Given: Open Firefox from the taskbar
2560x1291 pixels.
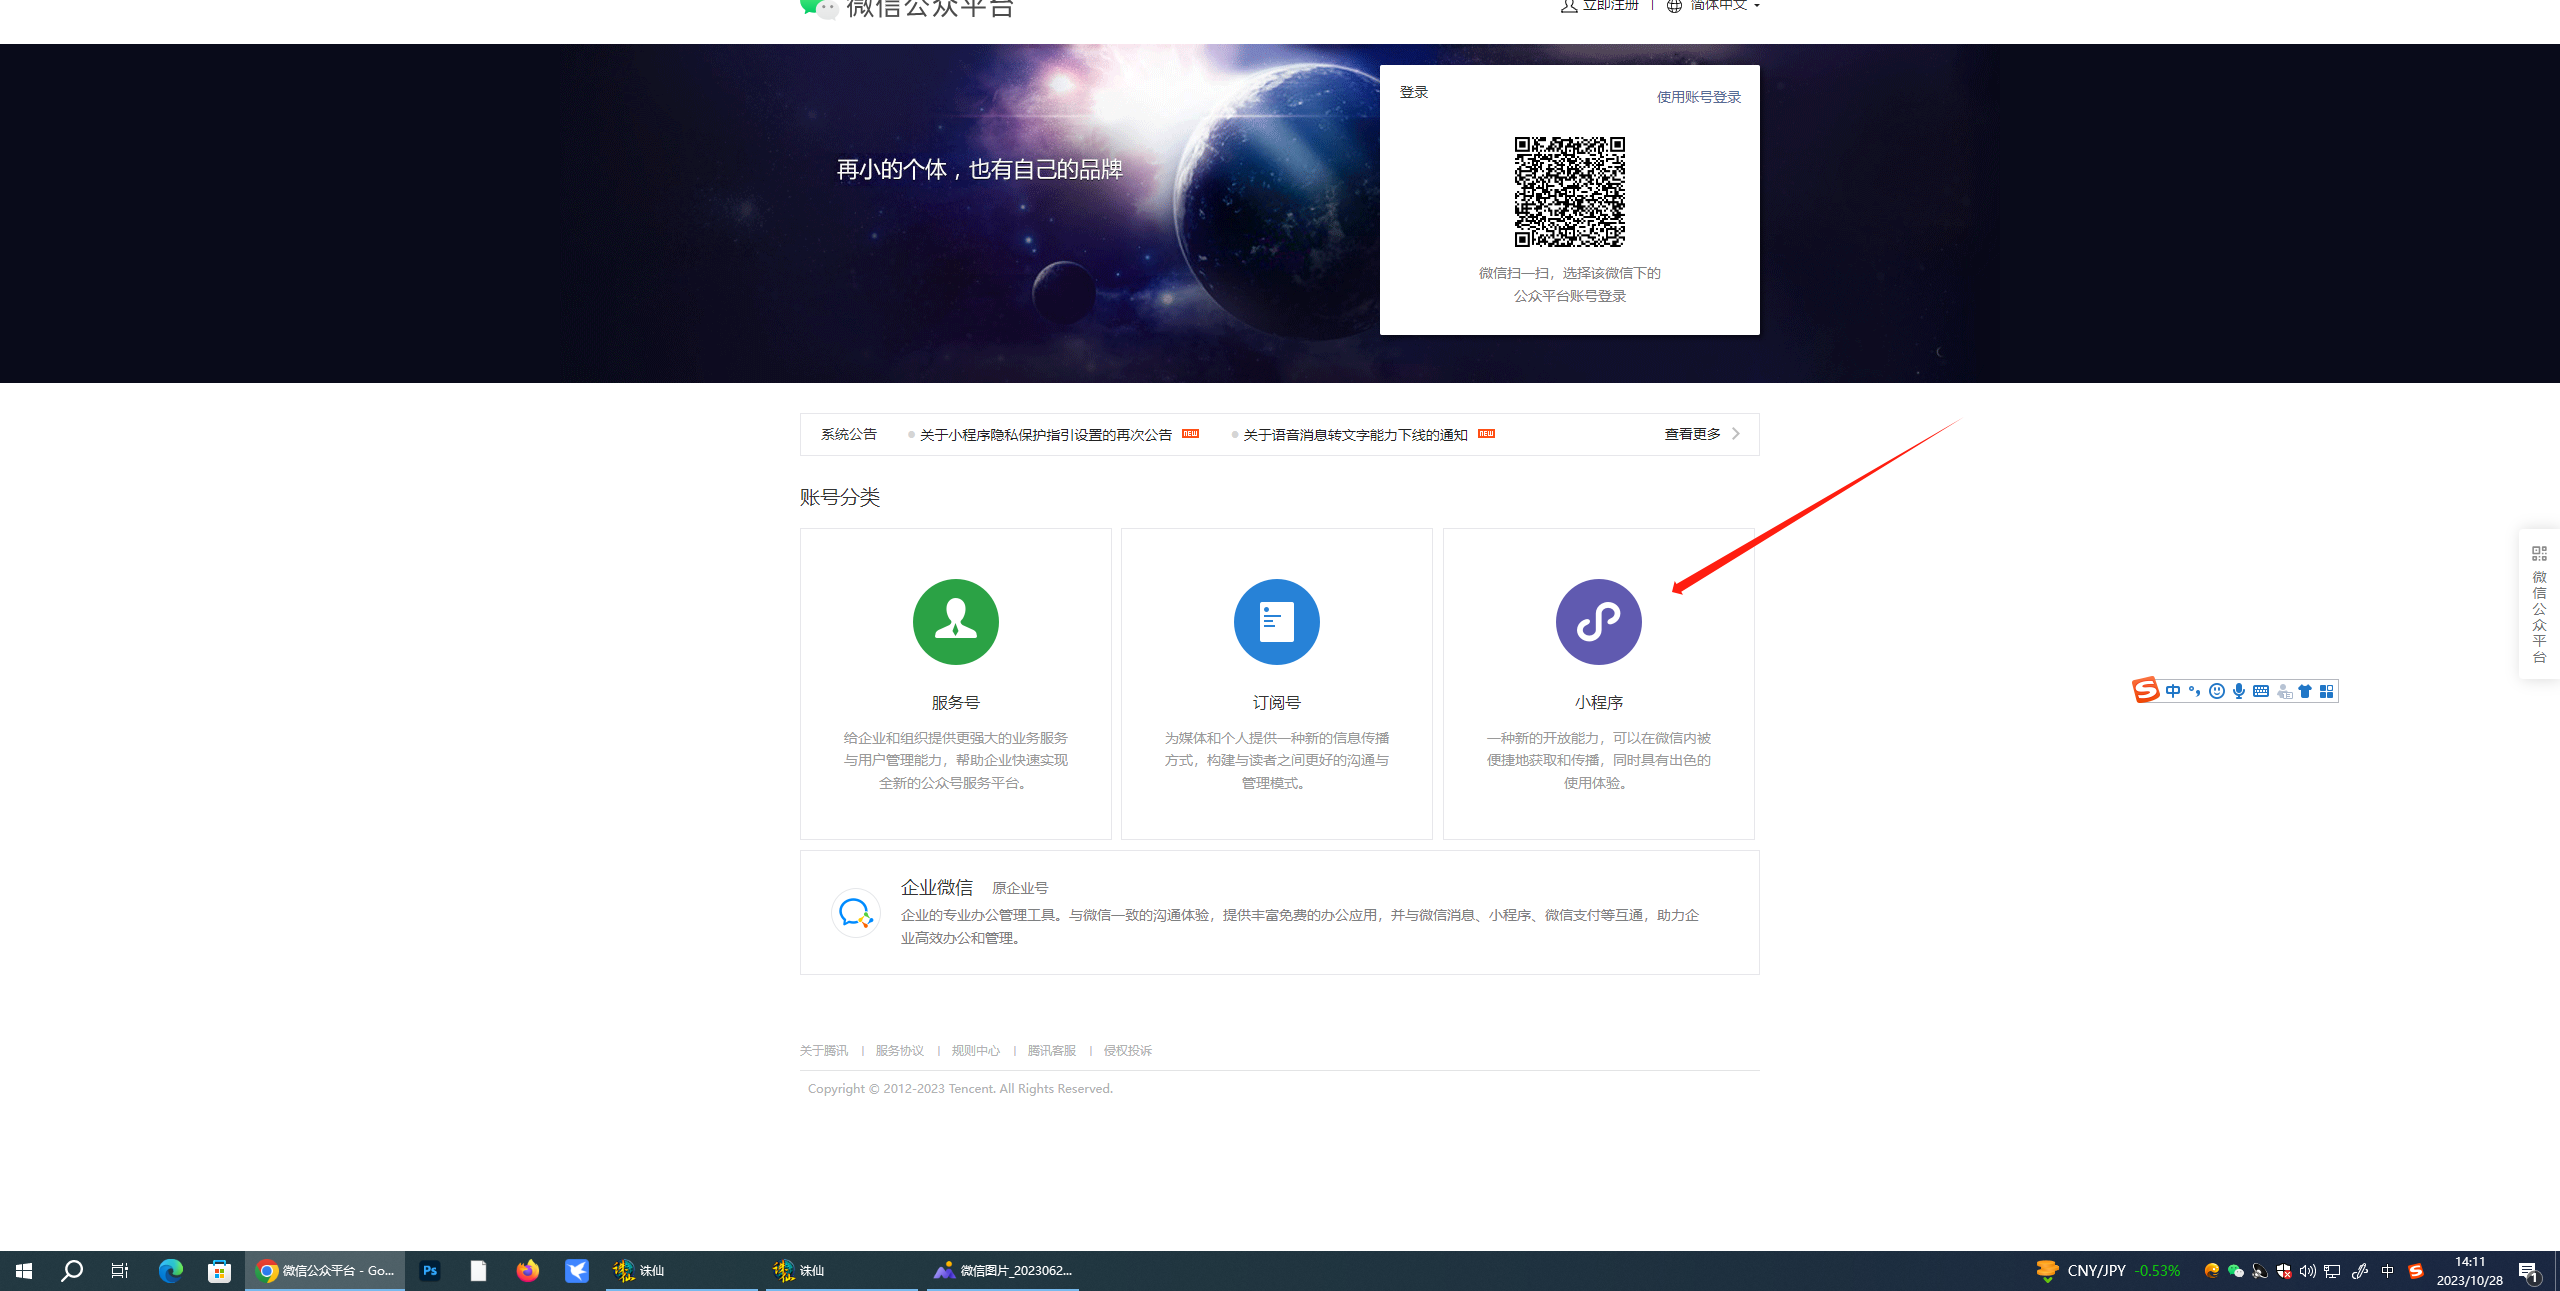Looking at the screenshot, I should click(x=528, y=1270).
